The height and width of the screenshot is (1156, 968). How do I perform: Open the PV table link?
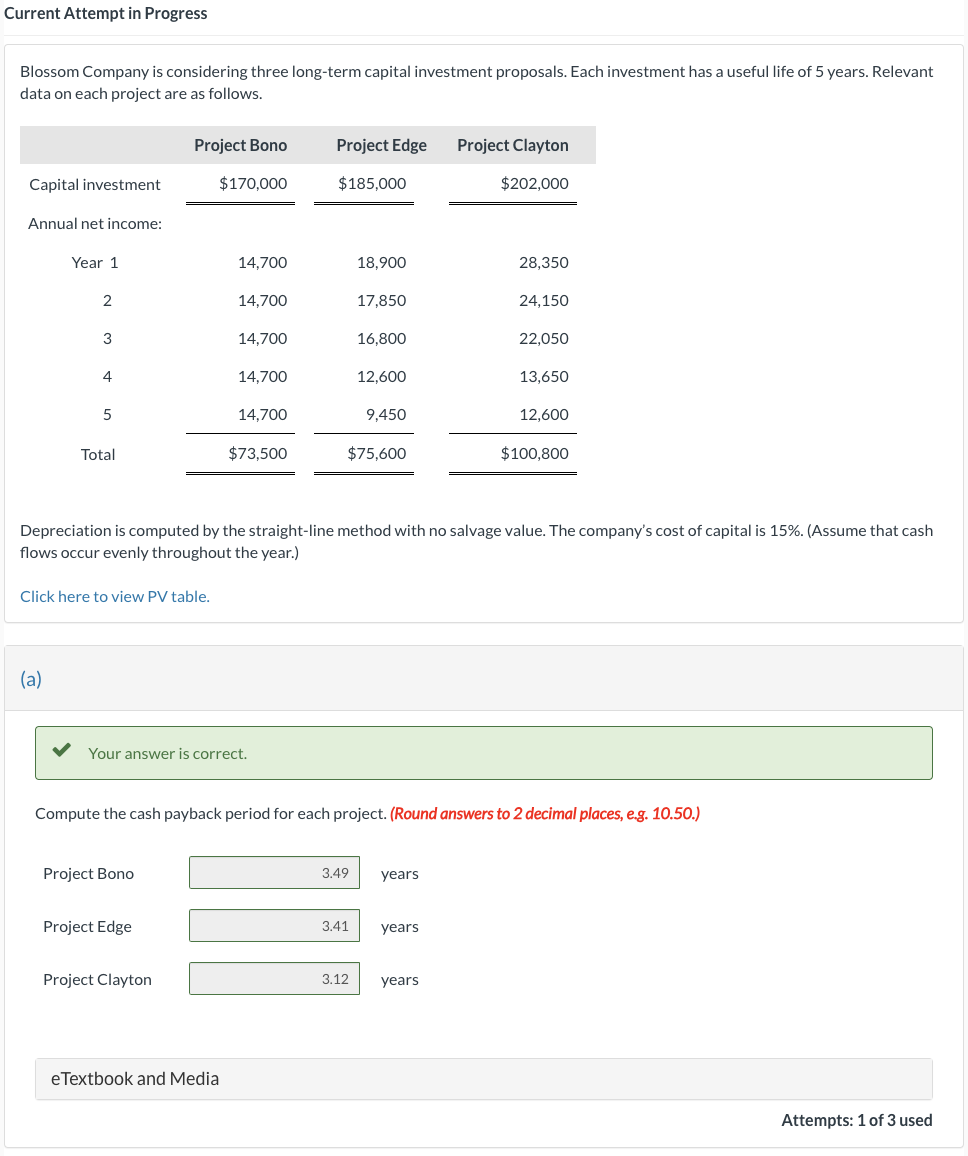[115, 596]
